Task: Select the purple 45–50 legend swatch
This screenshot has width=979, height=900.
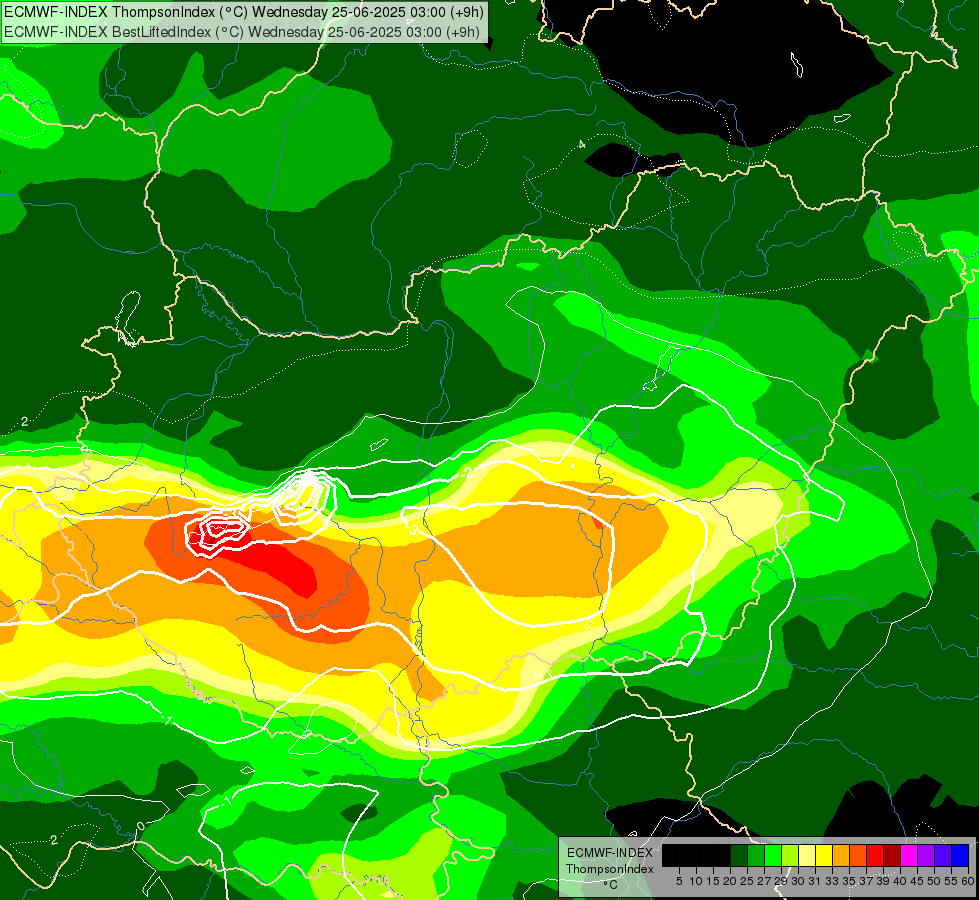Action: tap(926, 855)
